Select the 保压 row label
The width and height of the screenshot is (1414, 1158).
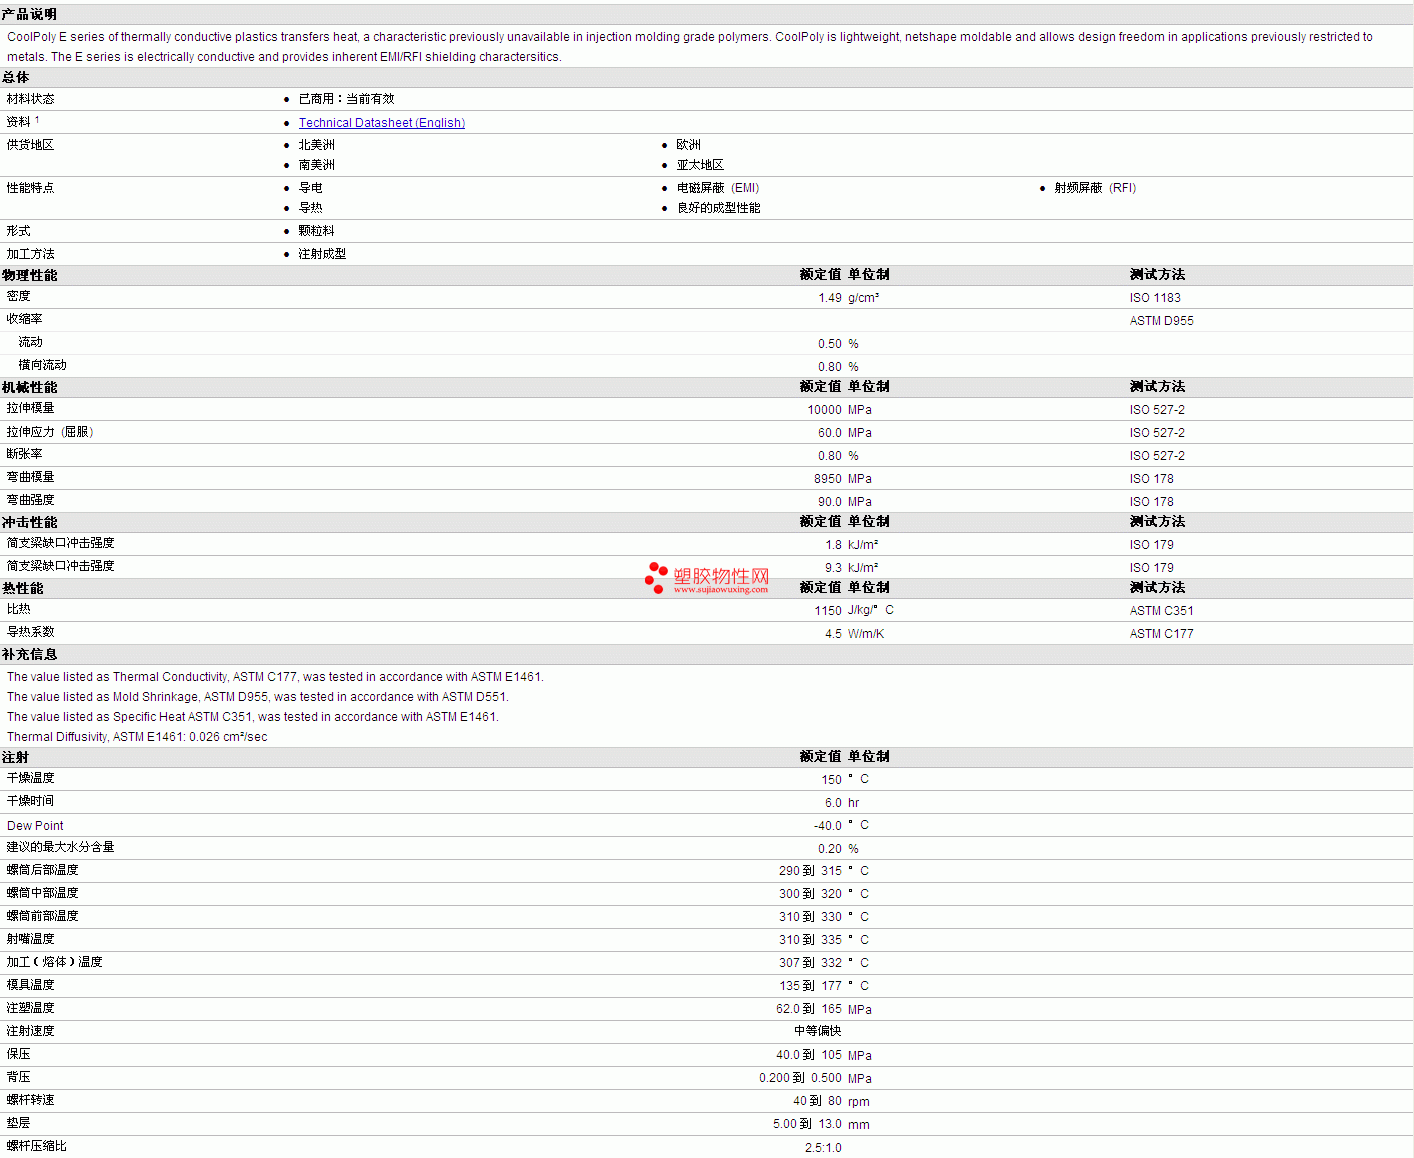tap(19, 1054)
